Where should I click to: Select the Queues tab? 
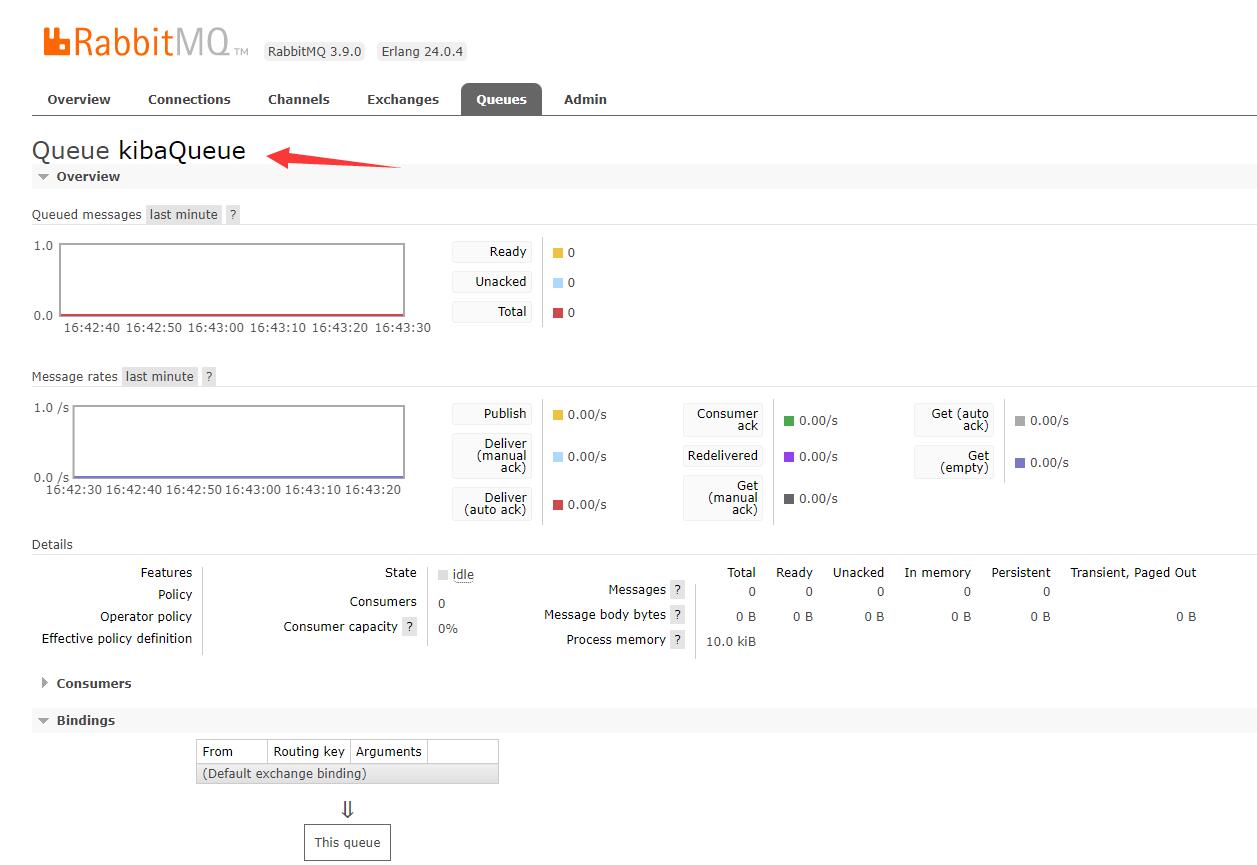coord(501,100)
